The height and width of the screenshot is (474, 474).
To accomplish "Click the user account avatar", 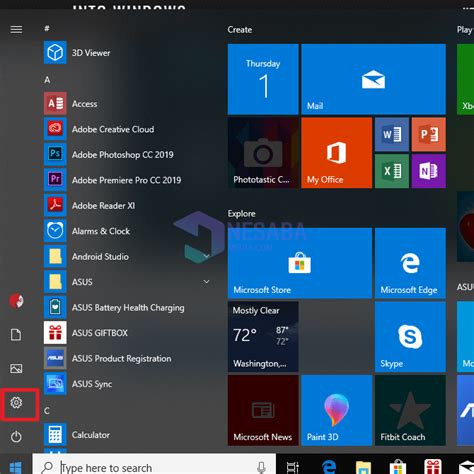I will [16, 301].
